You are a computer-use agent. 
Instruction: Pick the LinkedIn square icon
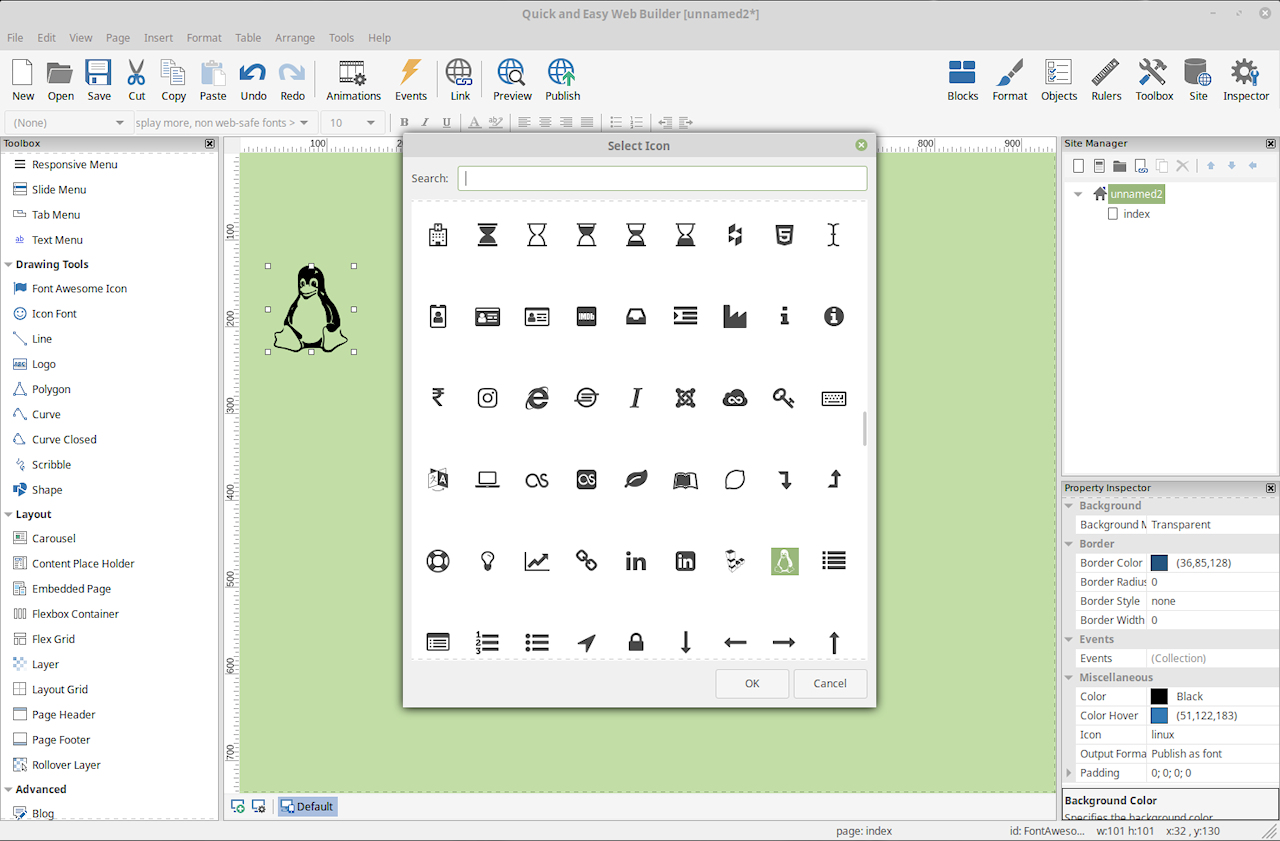[685, 561]
